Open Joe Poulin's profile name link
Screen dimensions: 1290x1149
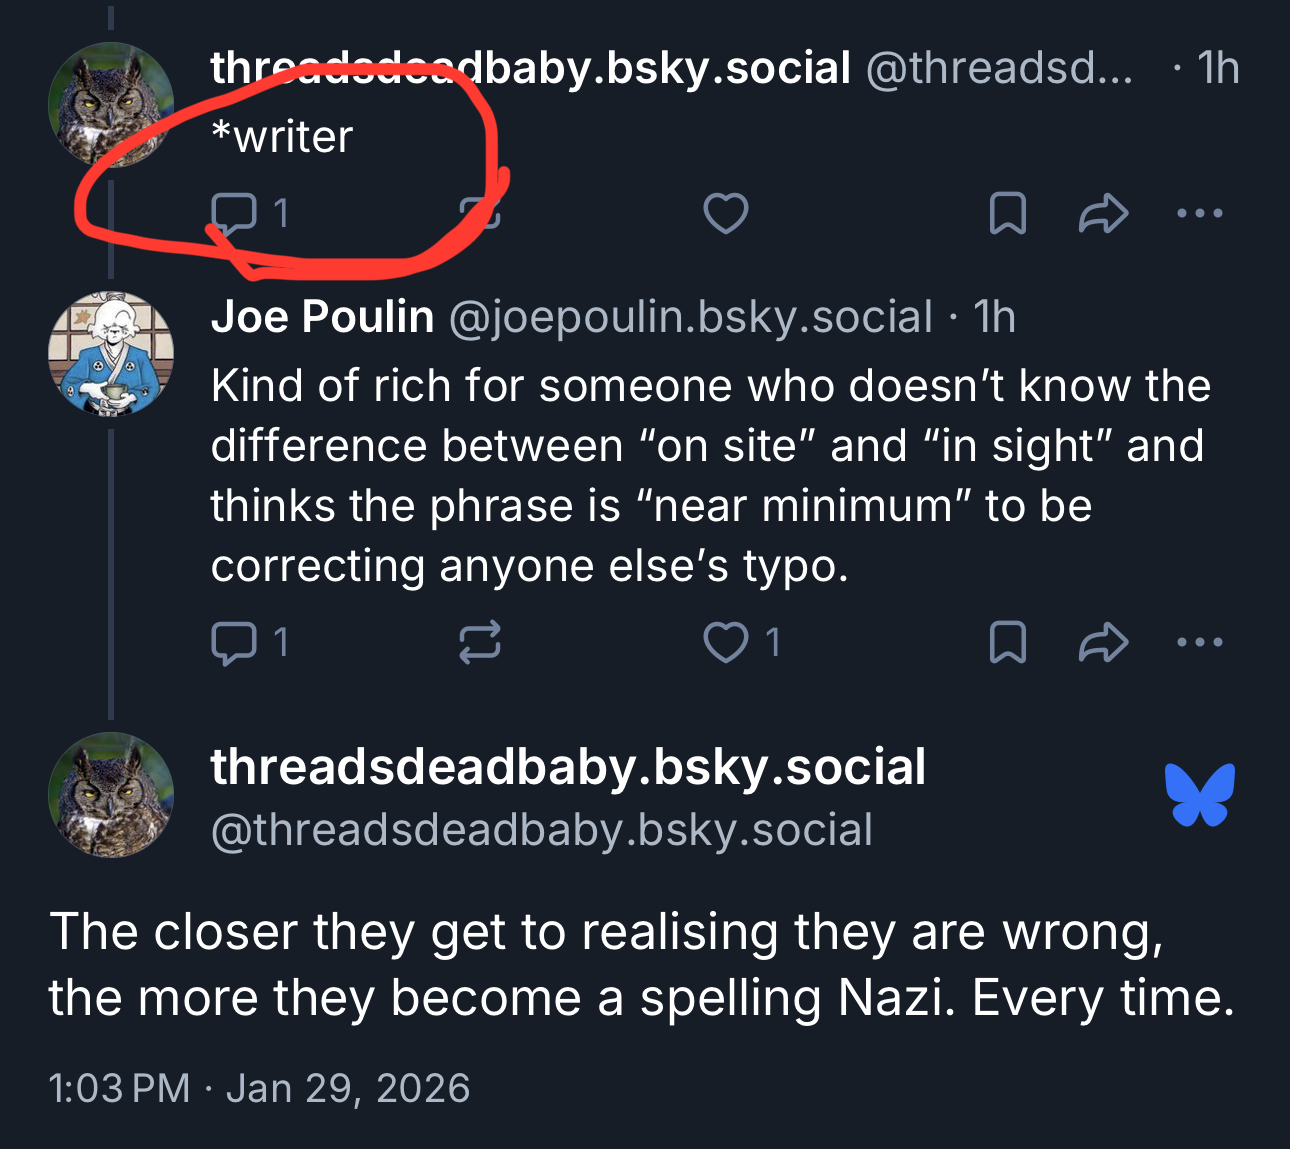click(322, 317)
